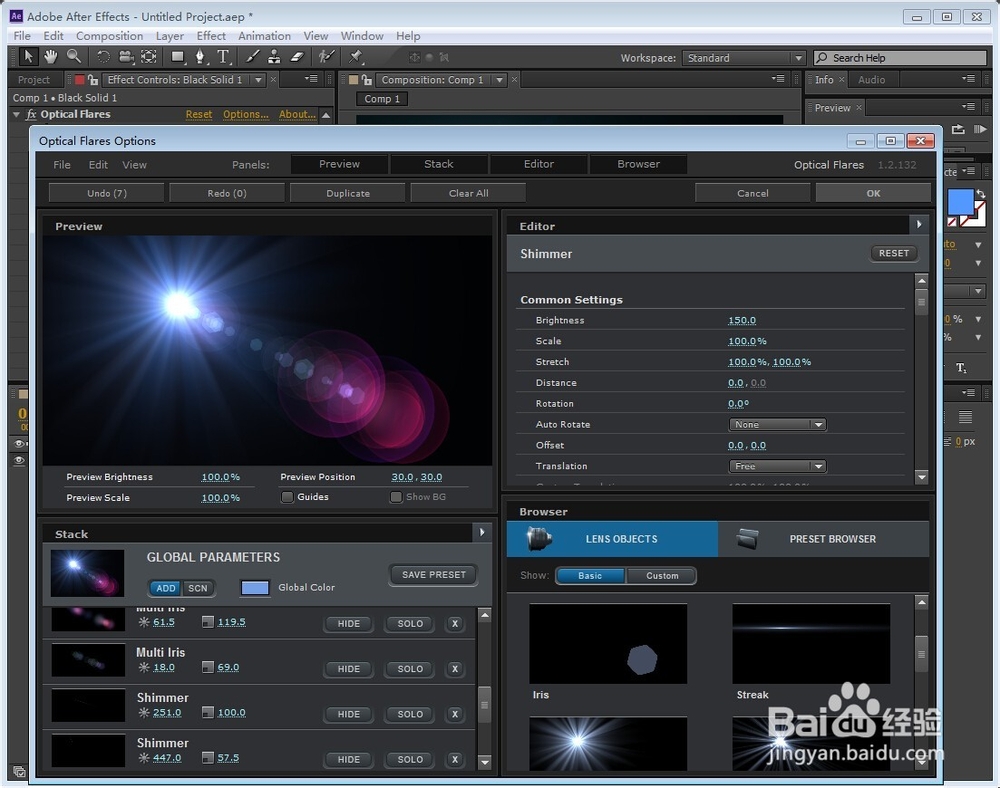This screenshot has width=1000, height=788.
Task: Select the Iris lens object thumbnail
Action: pyautogui.click(x=608, y=644)
